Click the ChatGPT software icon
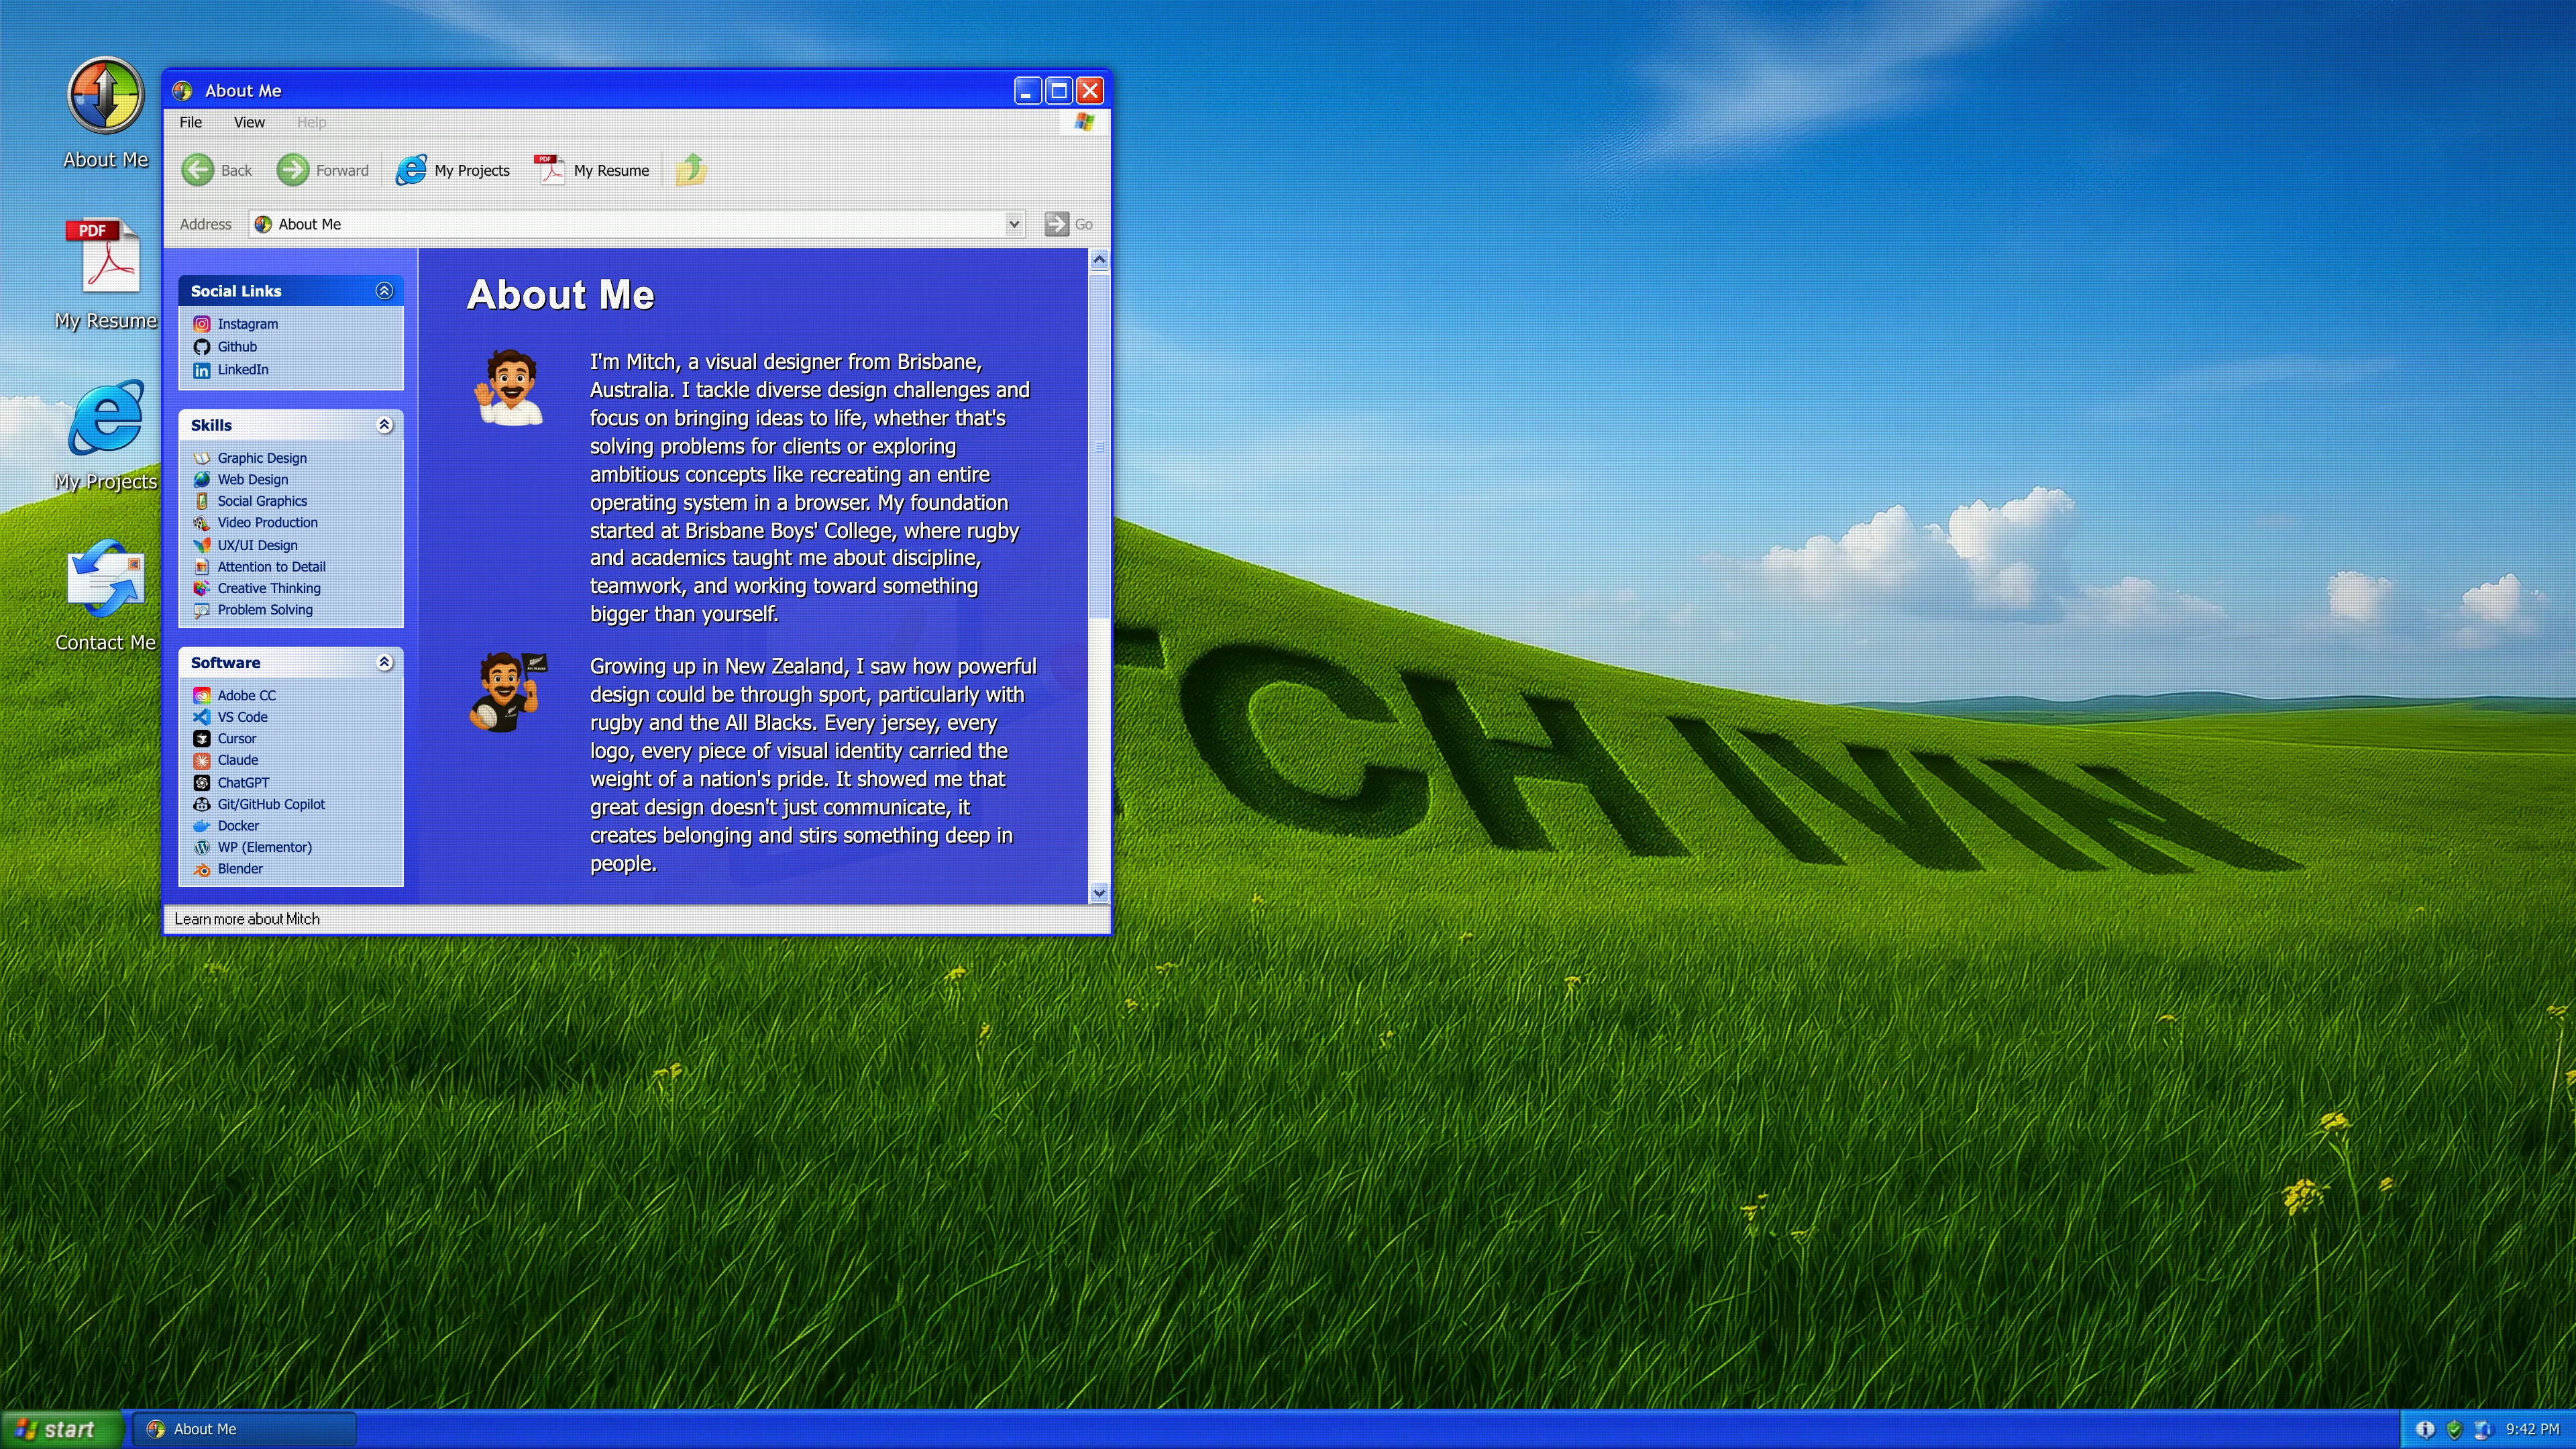 tap(203, 782)
